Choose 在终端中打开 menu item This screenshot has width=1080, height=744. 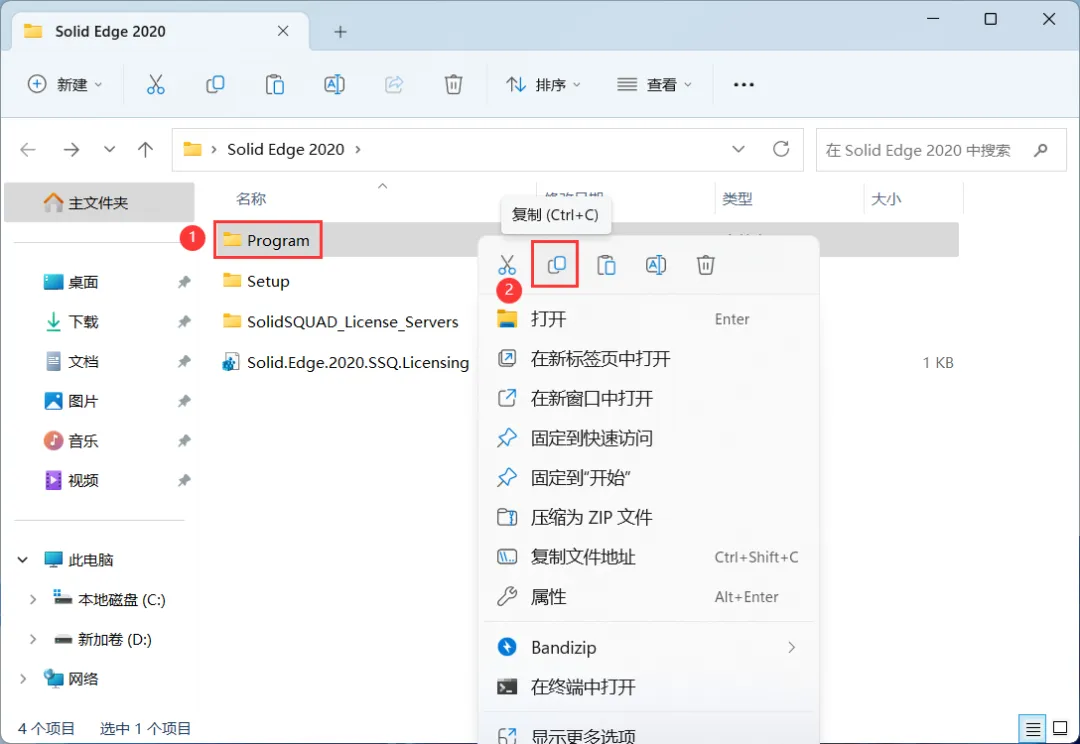click(649, 688)
